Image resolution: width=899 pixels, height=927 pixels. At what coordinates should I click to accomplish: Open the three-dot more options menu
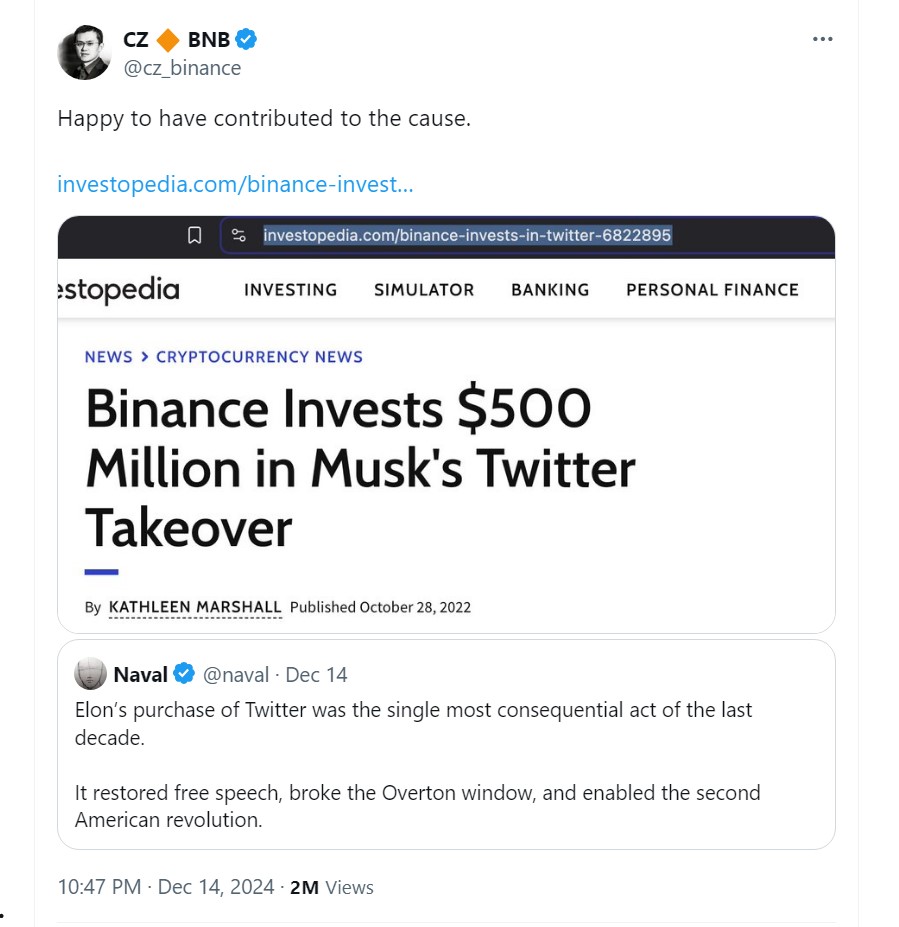(x=822, y=39)
